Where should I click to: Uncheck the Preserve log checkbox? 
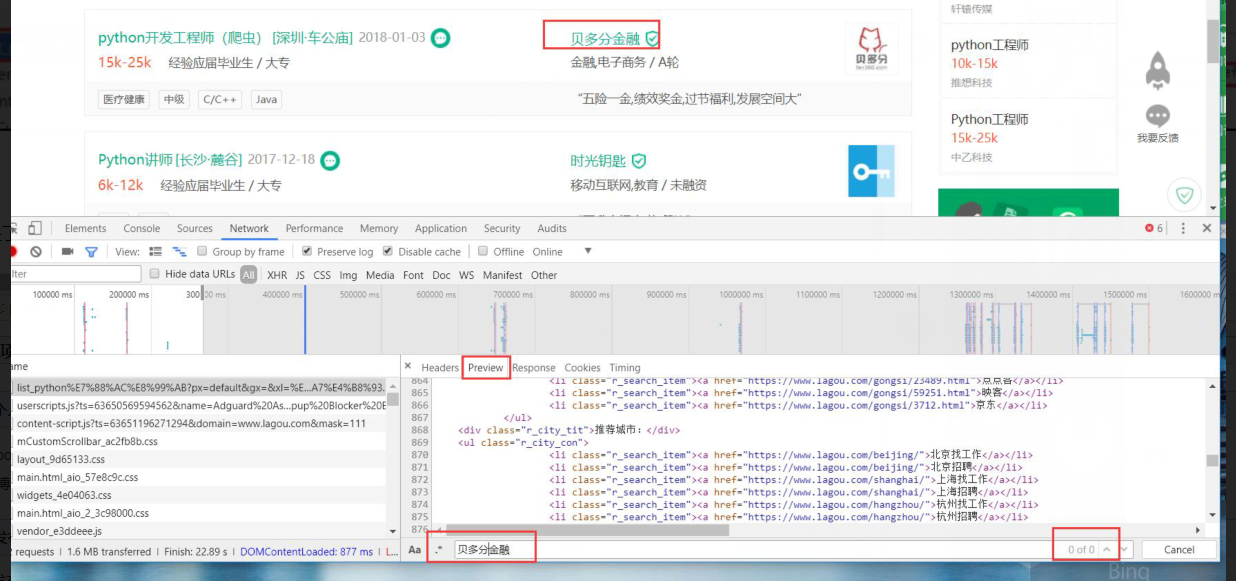tap(307, 251)
